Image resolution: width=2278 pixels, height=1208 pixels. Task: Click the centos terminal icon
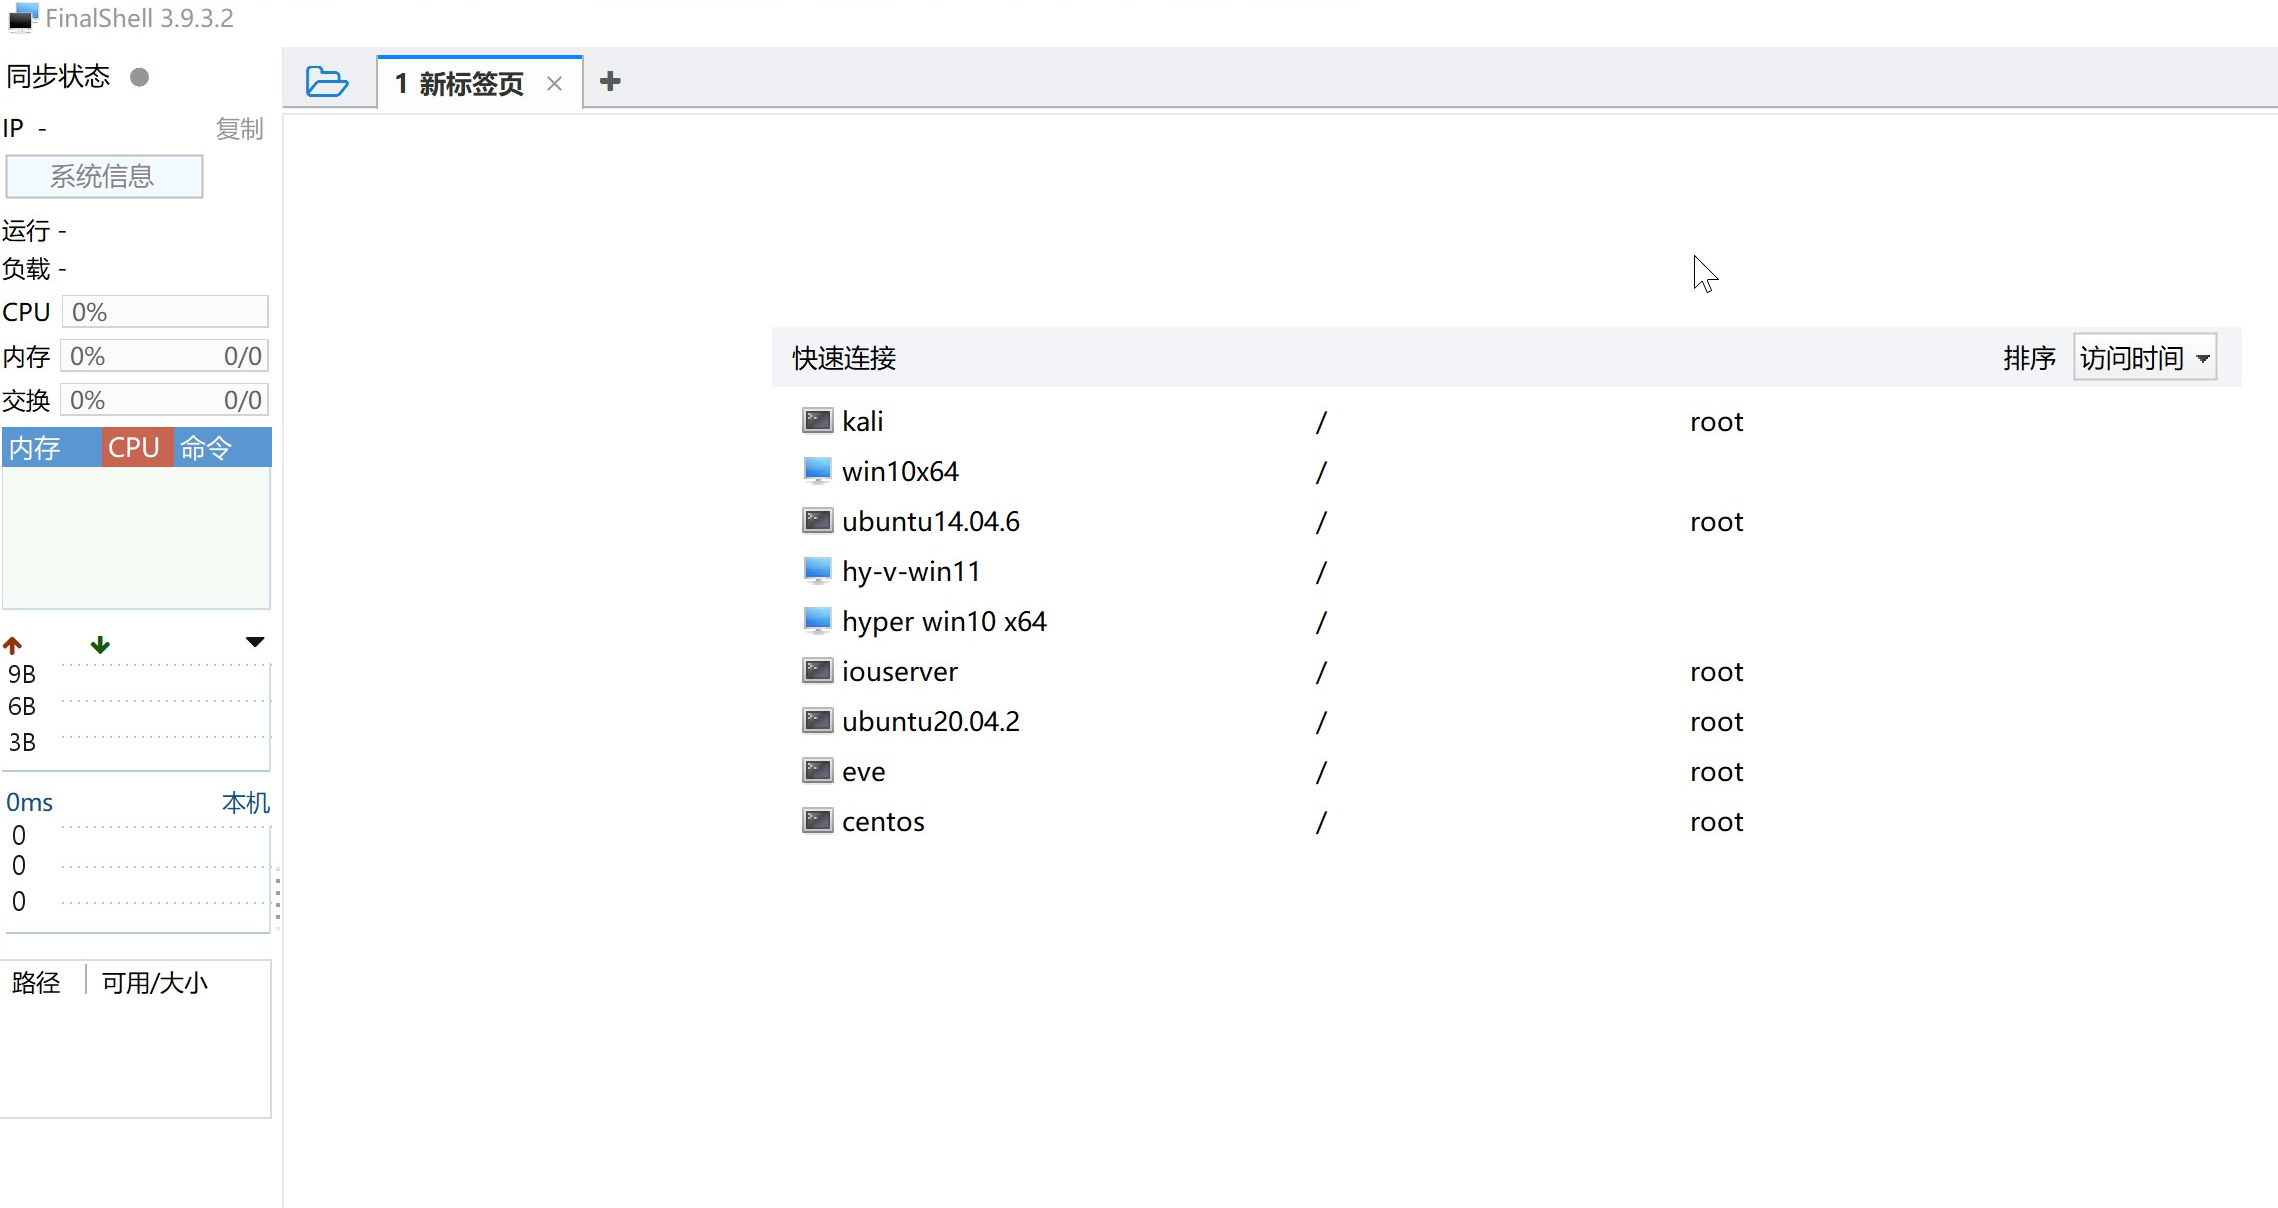coord(818,821)
